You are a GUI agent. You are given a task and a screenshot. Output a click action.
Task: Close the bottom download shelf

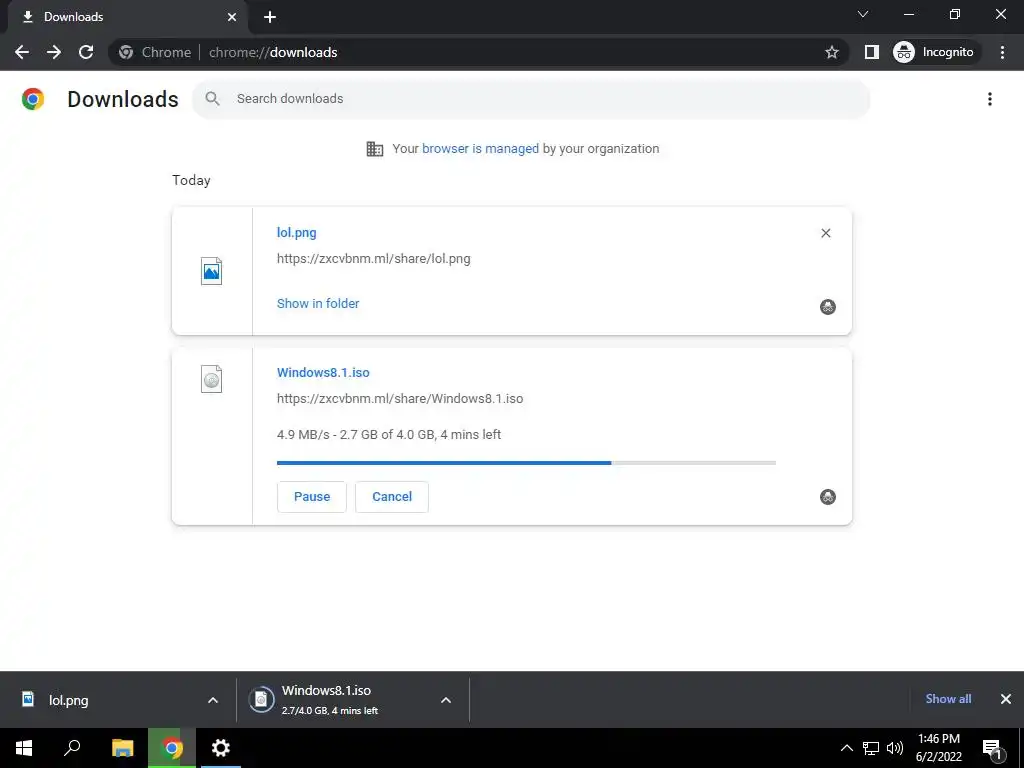pos(1006,699)
